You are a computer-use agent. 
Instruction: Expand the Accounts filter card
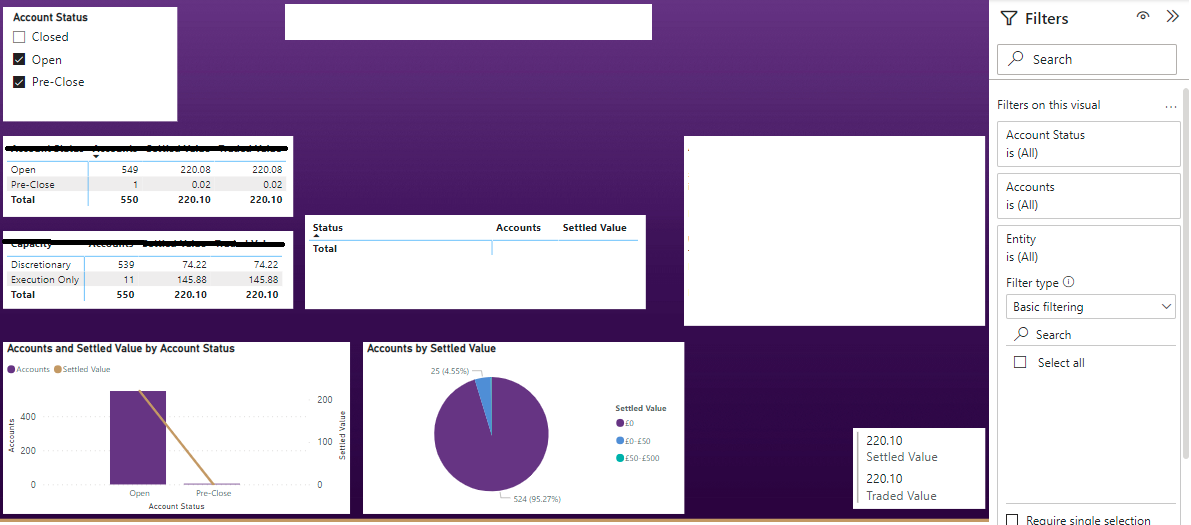click(1088, 195)
